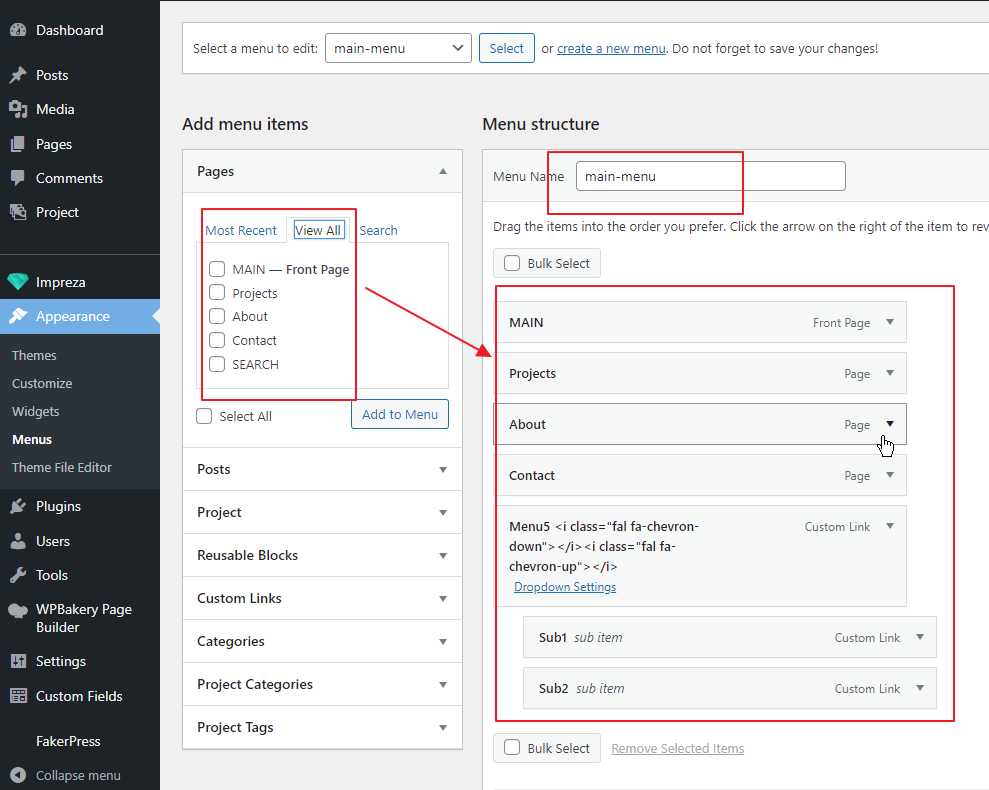This screenshot has width=989, height=790.
Task: Click the Tools wrench icon
Action: pyautogui.click(x=18, y=575)
